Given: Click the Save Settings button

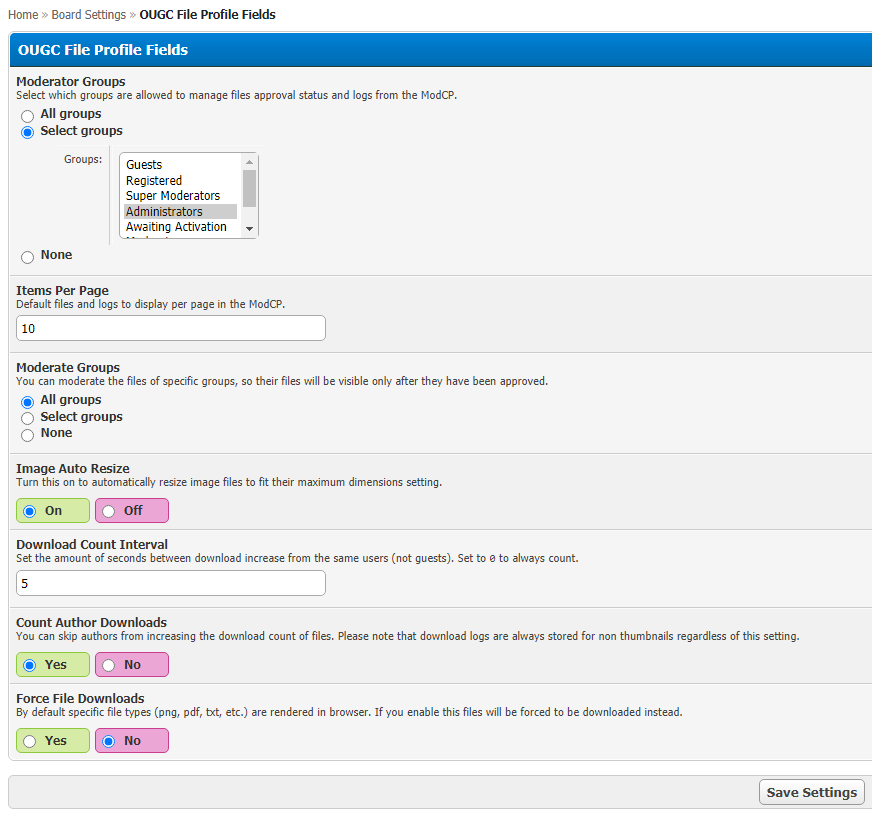Looking at the screenshot, I should (x=811, y=793).
